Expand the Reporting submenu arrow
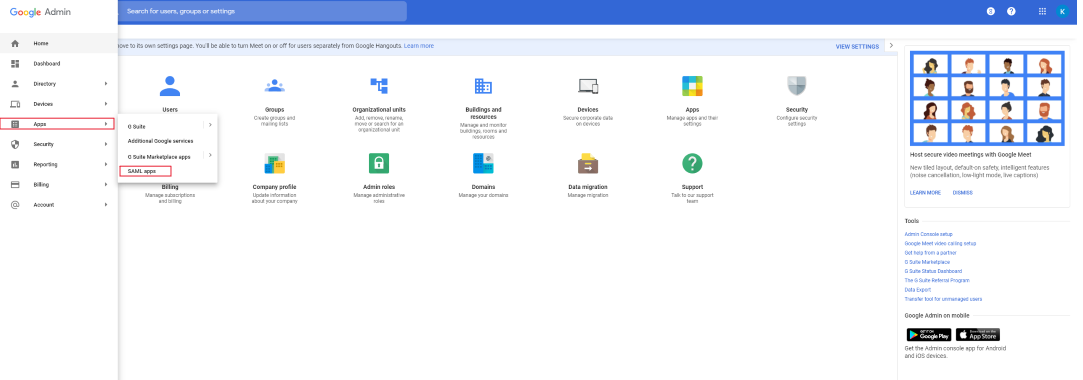1083x380 pixels. (x=106, y=164)
